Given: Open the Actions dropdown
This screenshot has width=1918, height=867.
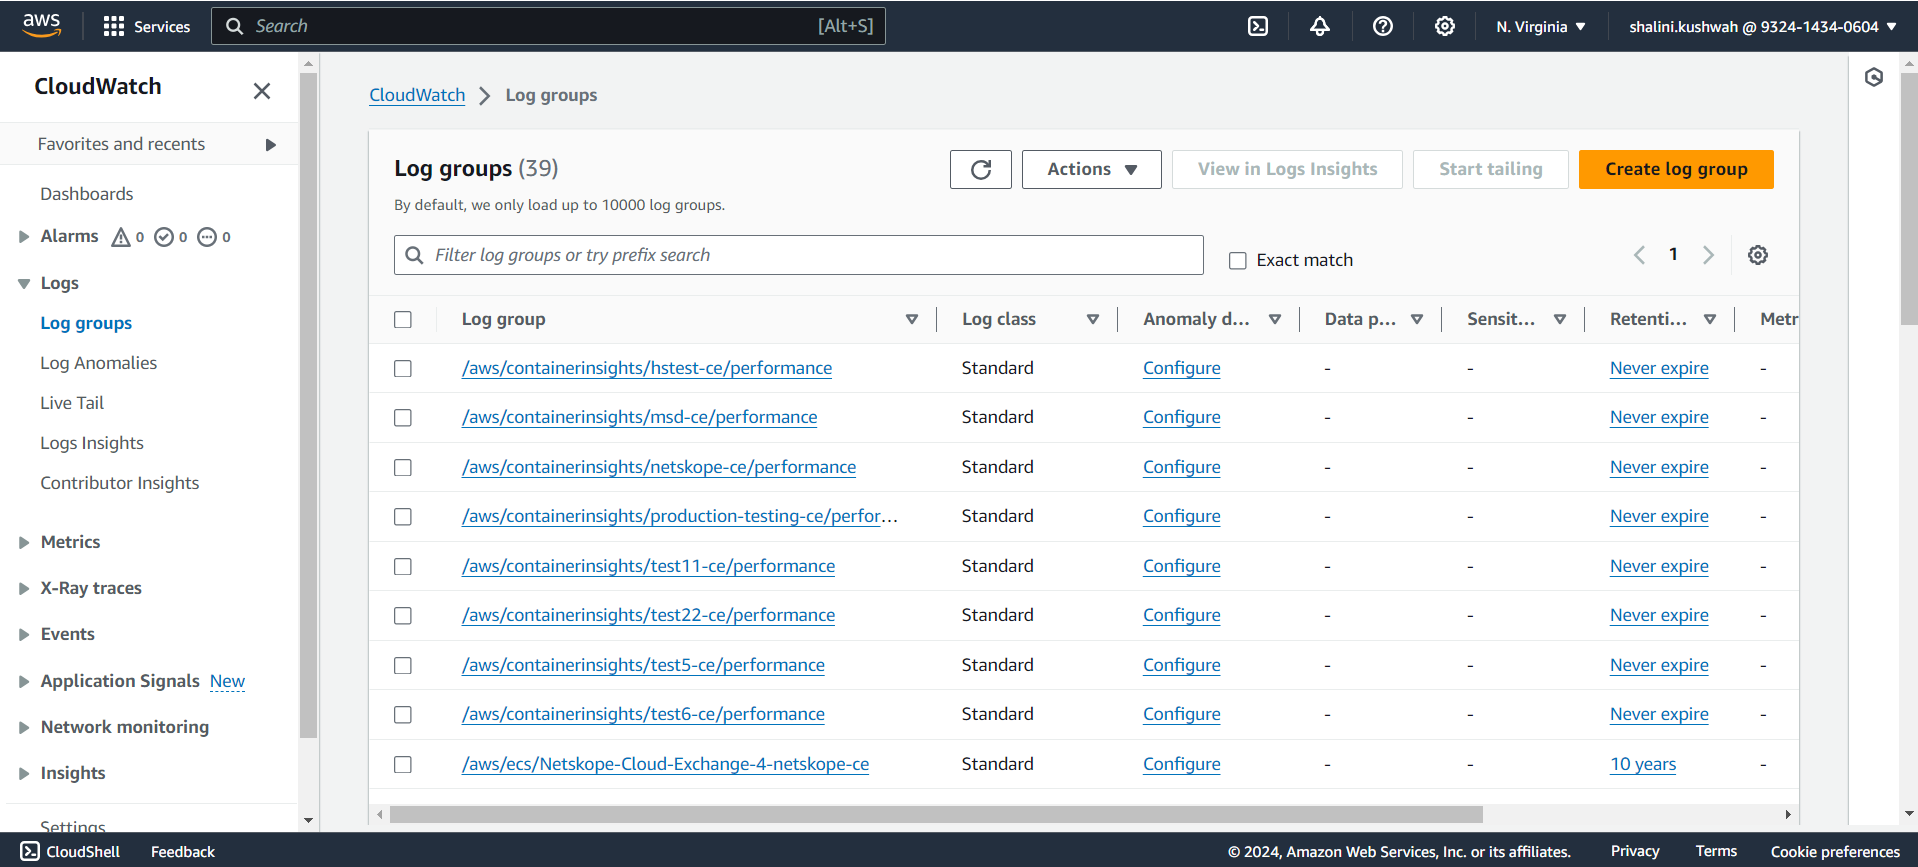Looking at the screenshot, I should 1091,169.
